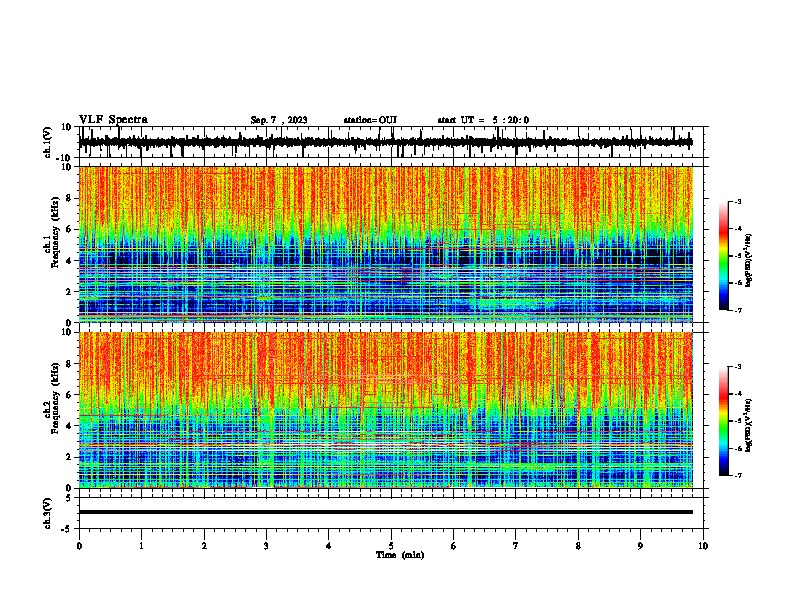
Task: Click the log(PSD) label beside ch.2 colorbar
Action: coord(748,425)
